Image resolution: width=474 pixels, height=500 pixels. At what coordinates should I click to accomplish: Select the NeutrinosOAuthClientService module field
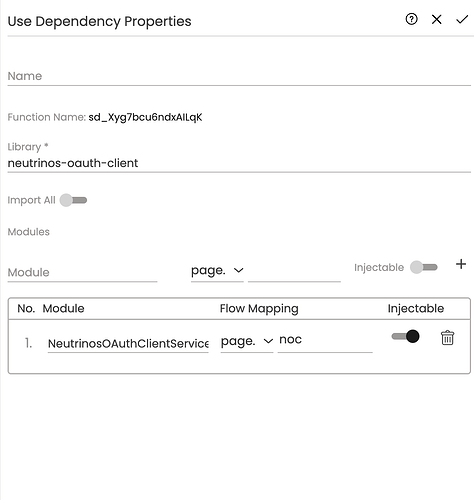coord(128,343)
